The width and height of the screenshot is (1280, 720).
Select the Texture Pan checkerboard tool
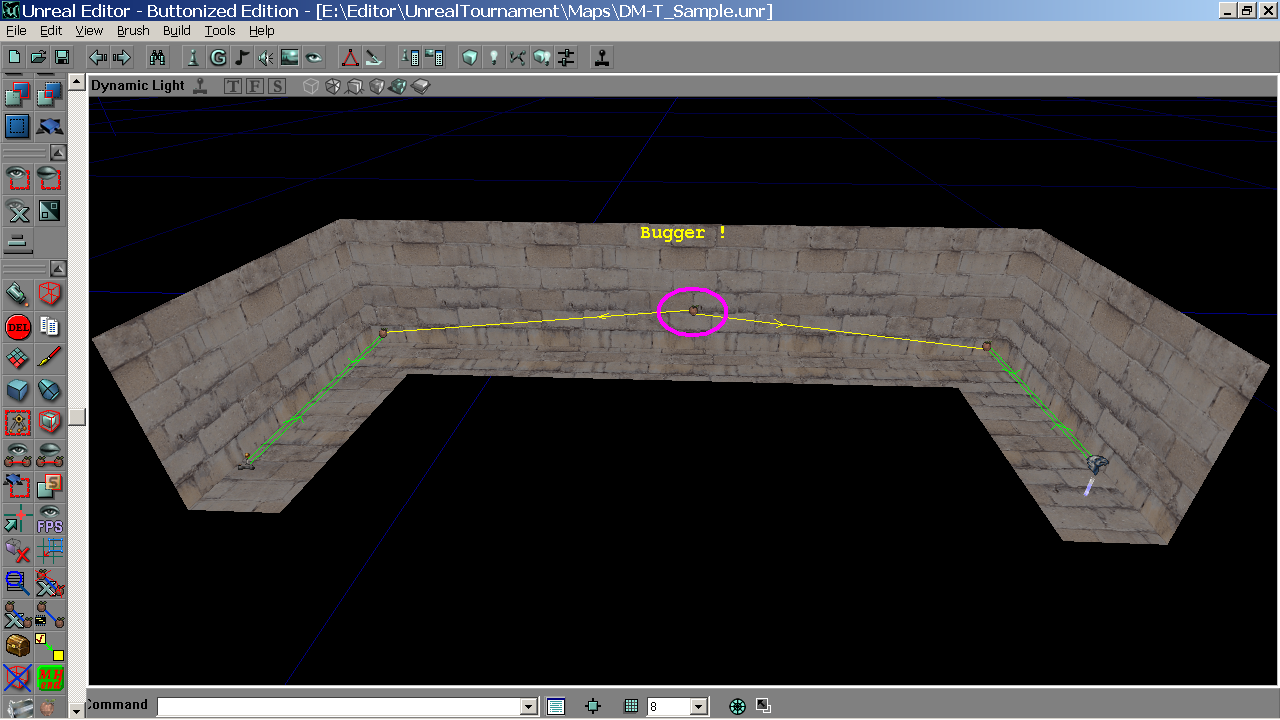point(18,358)
